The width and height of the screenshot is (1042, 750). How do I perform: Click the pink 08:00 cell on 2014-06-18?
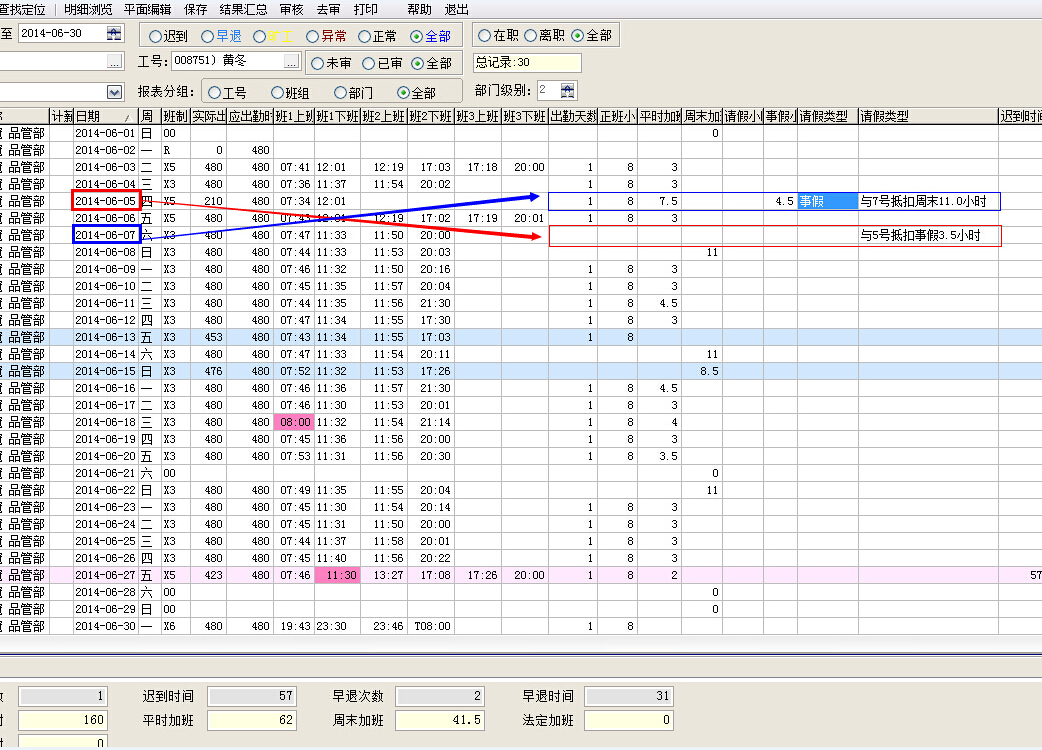pos(294,422)
